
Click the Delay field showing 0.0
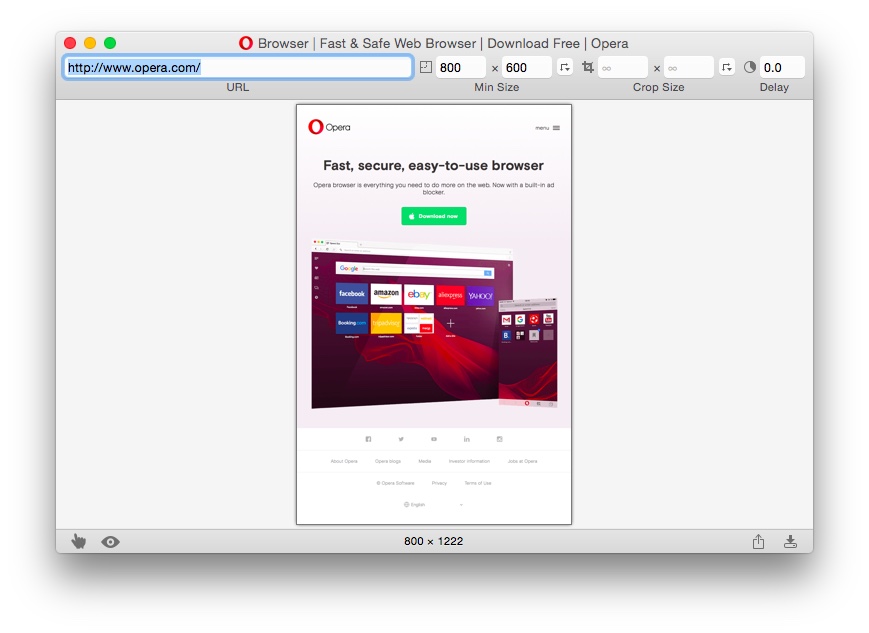coord(782,68)
